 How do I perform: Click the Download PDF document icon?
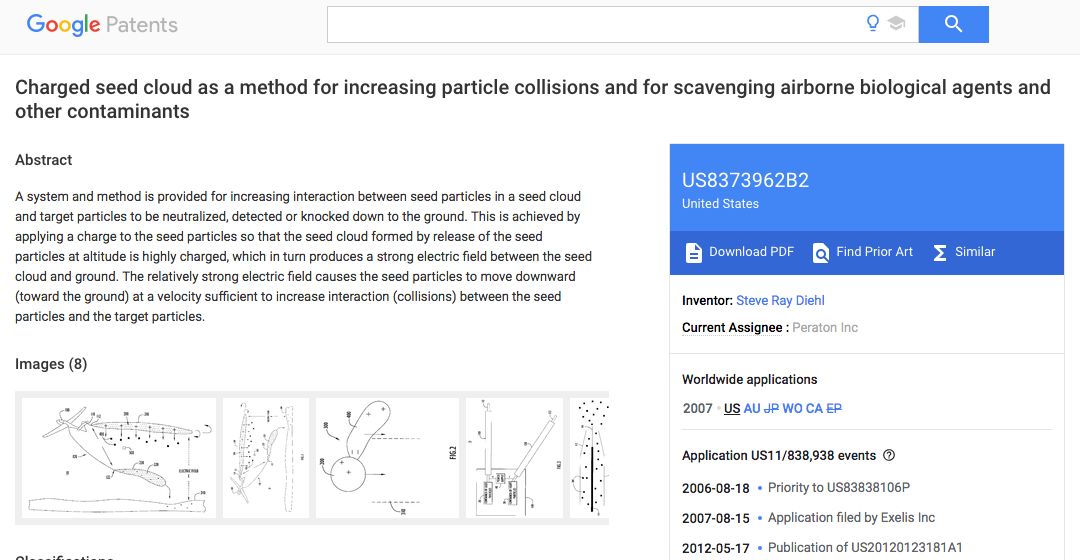click(694, 253)
